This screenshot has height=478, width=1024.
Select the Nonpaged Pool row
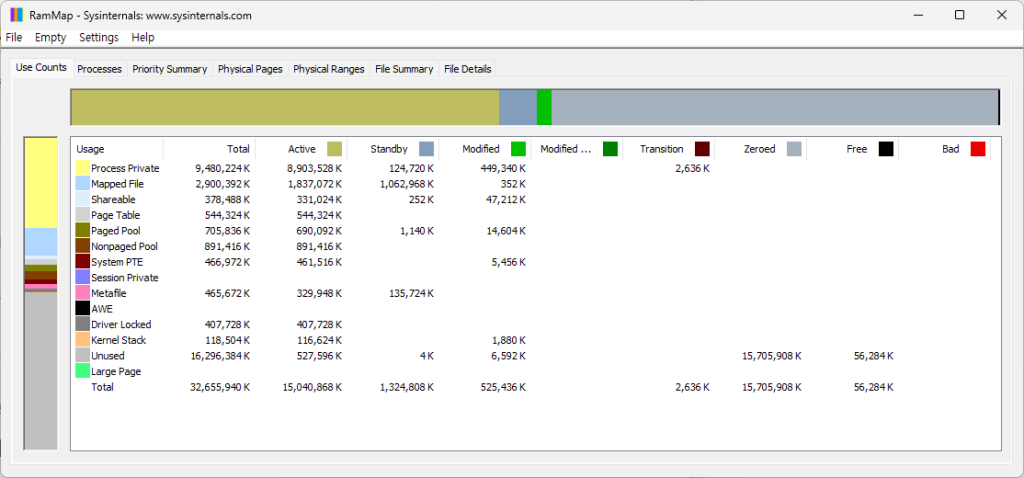(124, 246)
